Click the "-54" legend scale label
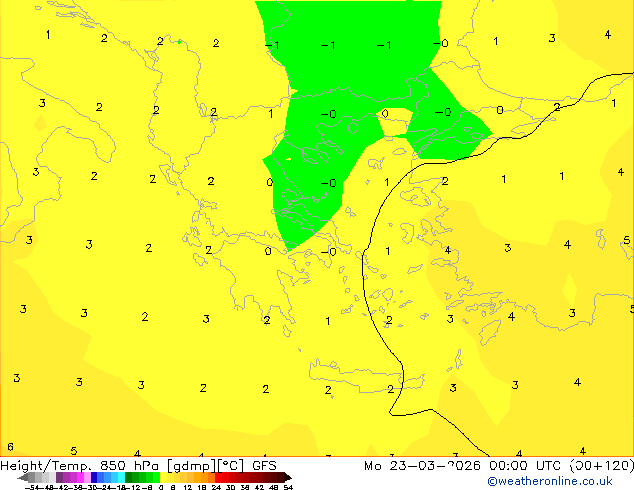The height and width of the screenshot is (490, 634). pyautogui.click(x=32, y=487)
